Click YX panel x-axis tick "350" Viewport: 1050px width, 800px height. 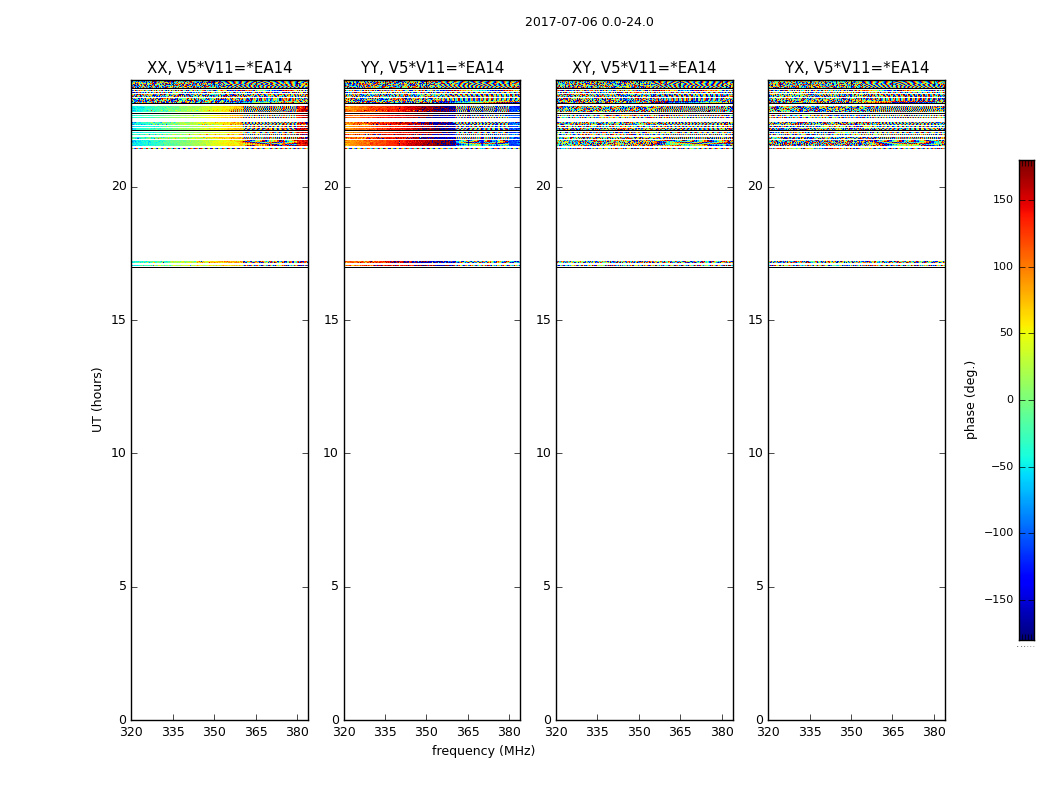(x=851, y=732)
